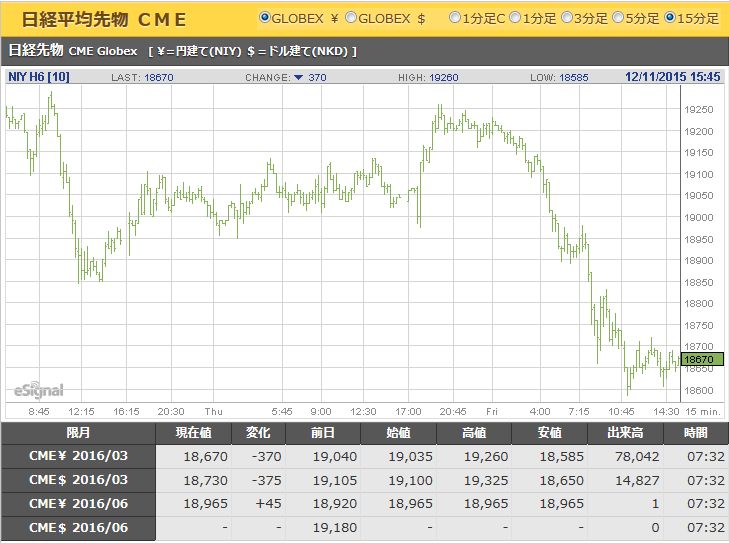
Task: Select the CME$ 2016/03 row label
Action: tap(78, 480)
